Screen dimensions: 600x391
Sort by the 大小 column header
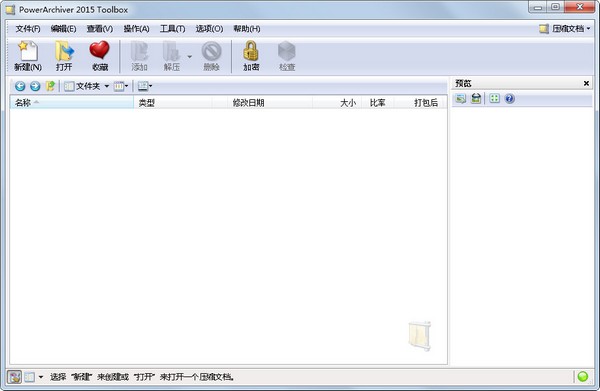point(337,103)
